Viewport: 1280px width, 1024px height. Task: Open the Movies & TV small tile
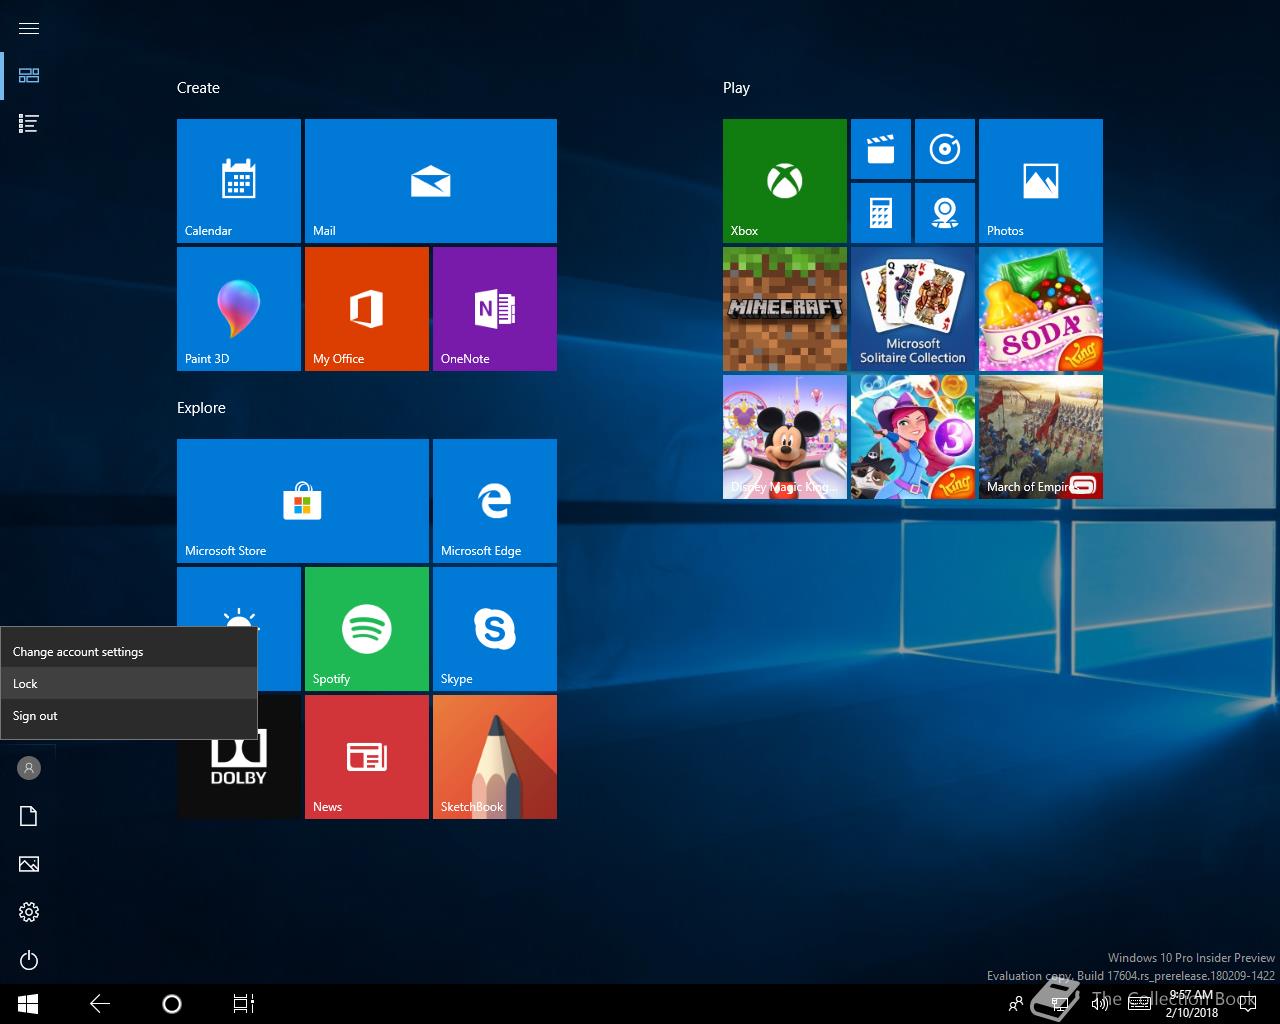coord(881,149)
